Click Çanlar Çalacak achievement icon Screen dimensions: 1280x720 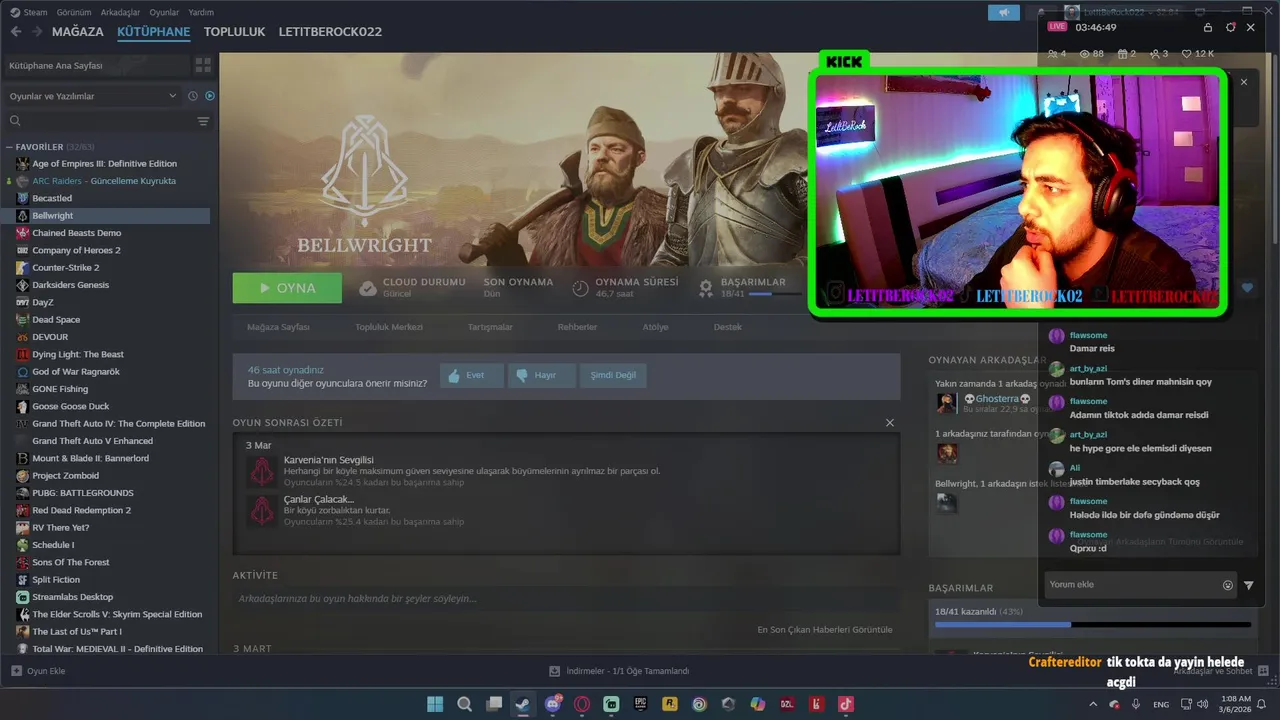(262, 510)
